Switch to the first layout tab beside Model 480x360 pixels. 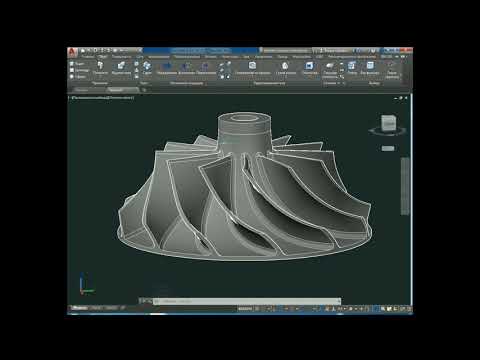click(x=96, y=308)
